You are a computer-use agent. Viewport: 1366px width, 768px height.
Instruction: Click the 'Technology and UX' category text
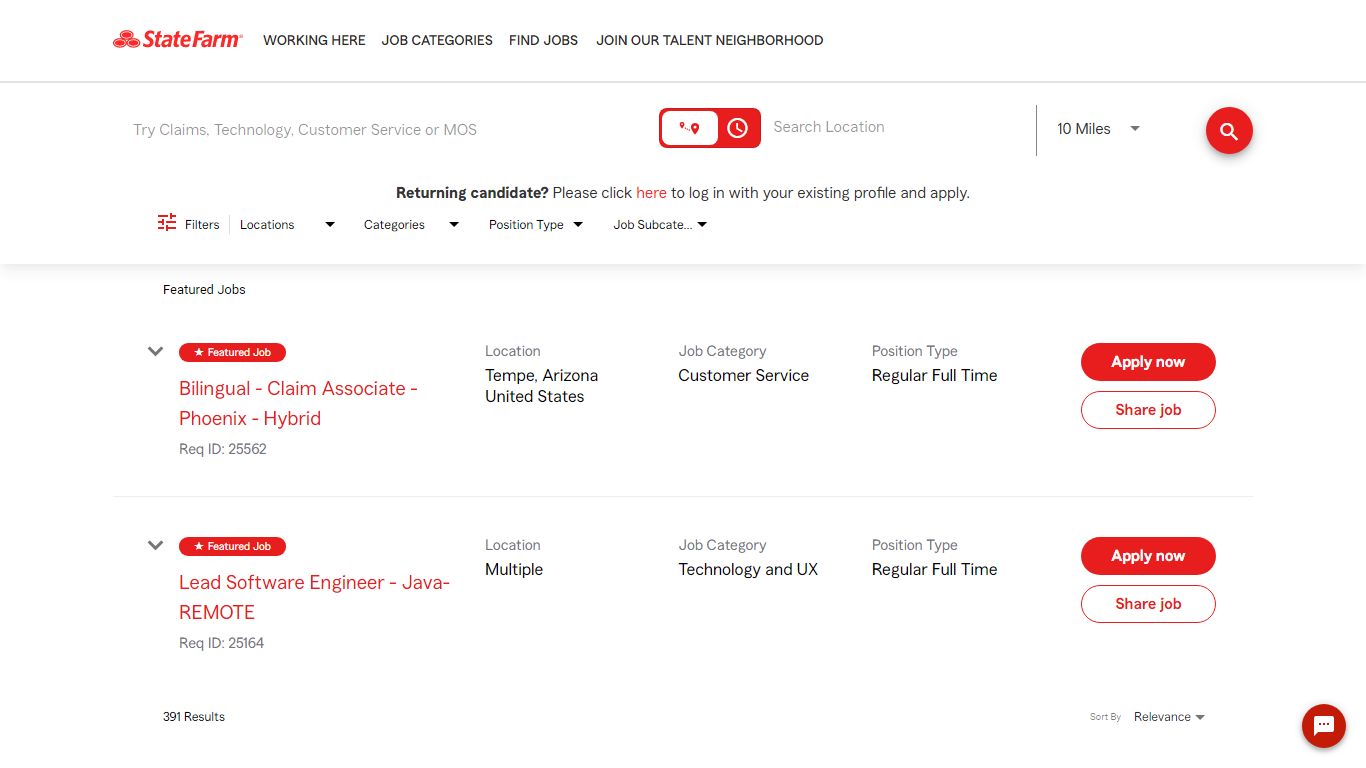[748, 569]
